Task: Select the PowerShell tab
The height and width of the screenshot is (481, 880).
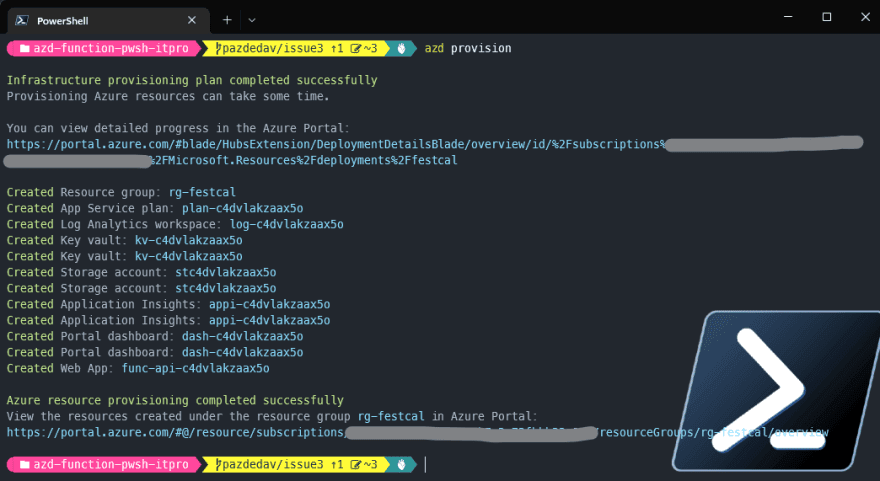Action: (x=108, y=21)
